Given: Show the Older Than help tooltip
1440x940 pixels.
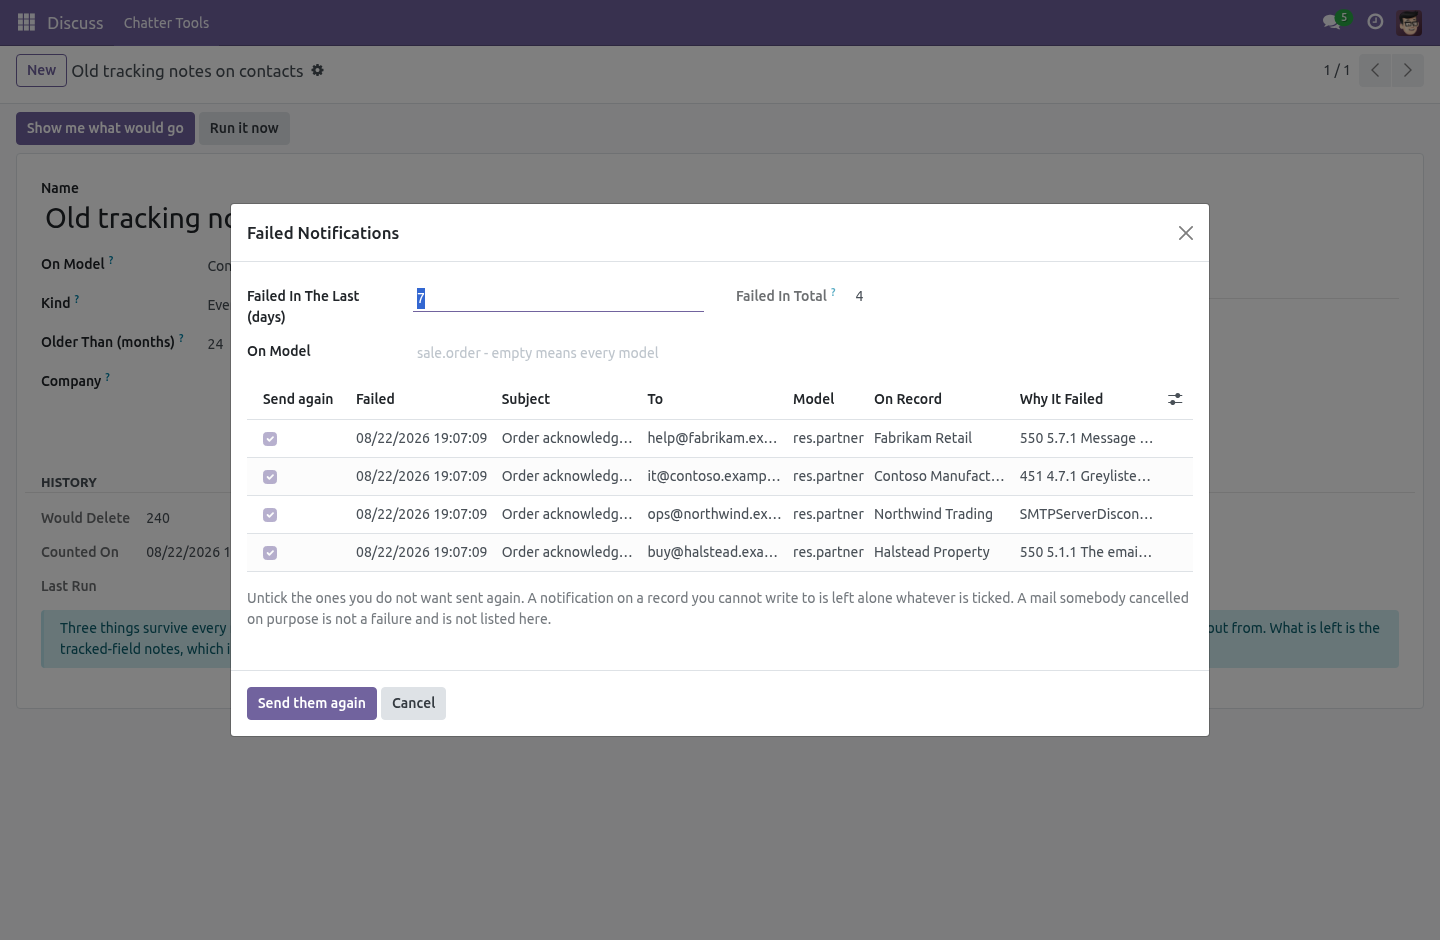Looking at the screenshot, I should click(181, 338).
